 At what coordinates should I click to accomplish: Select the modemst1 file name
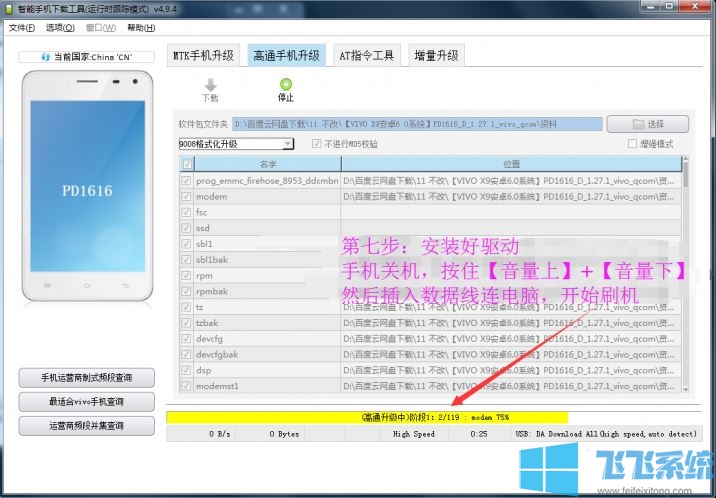217,386
